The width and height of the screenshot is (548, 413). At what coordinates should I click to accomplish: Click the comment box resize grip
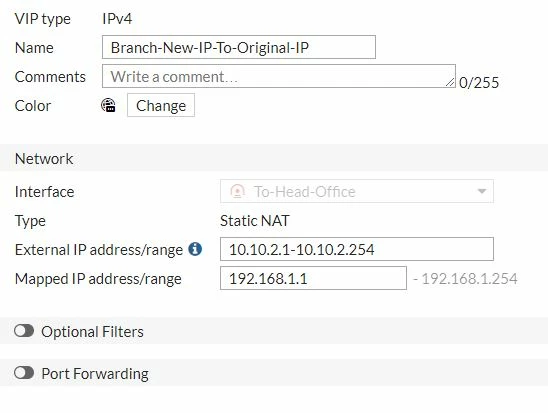pos(450,82)
